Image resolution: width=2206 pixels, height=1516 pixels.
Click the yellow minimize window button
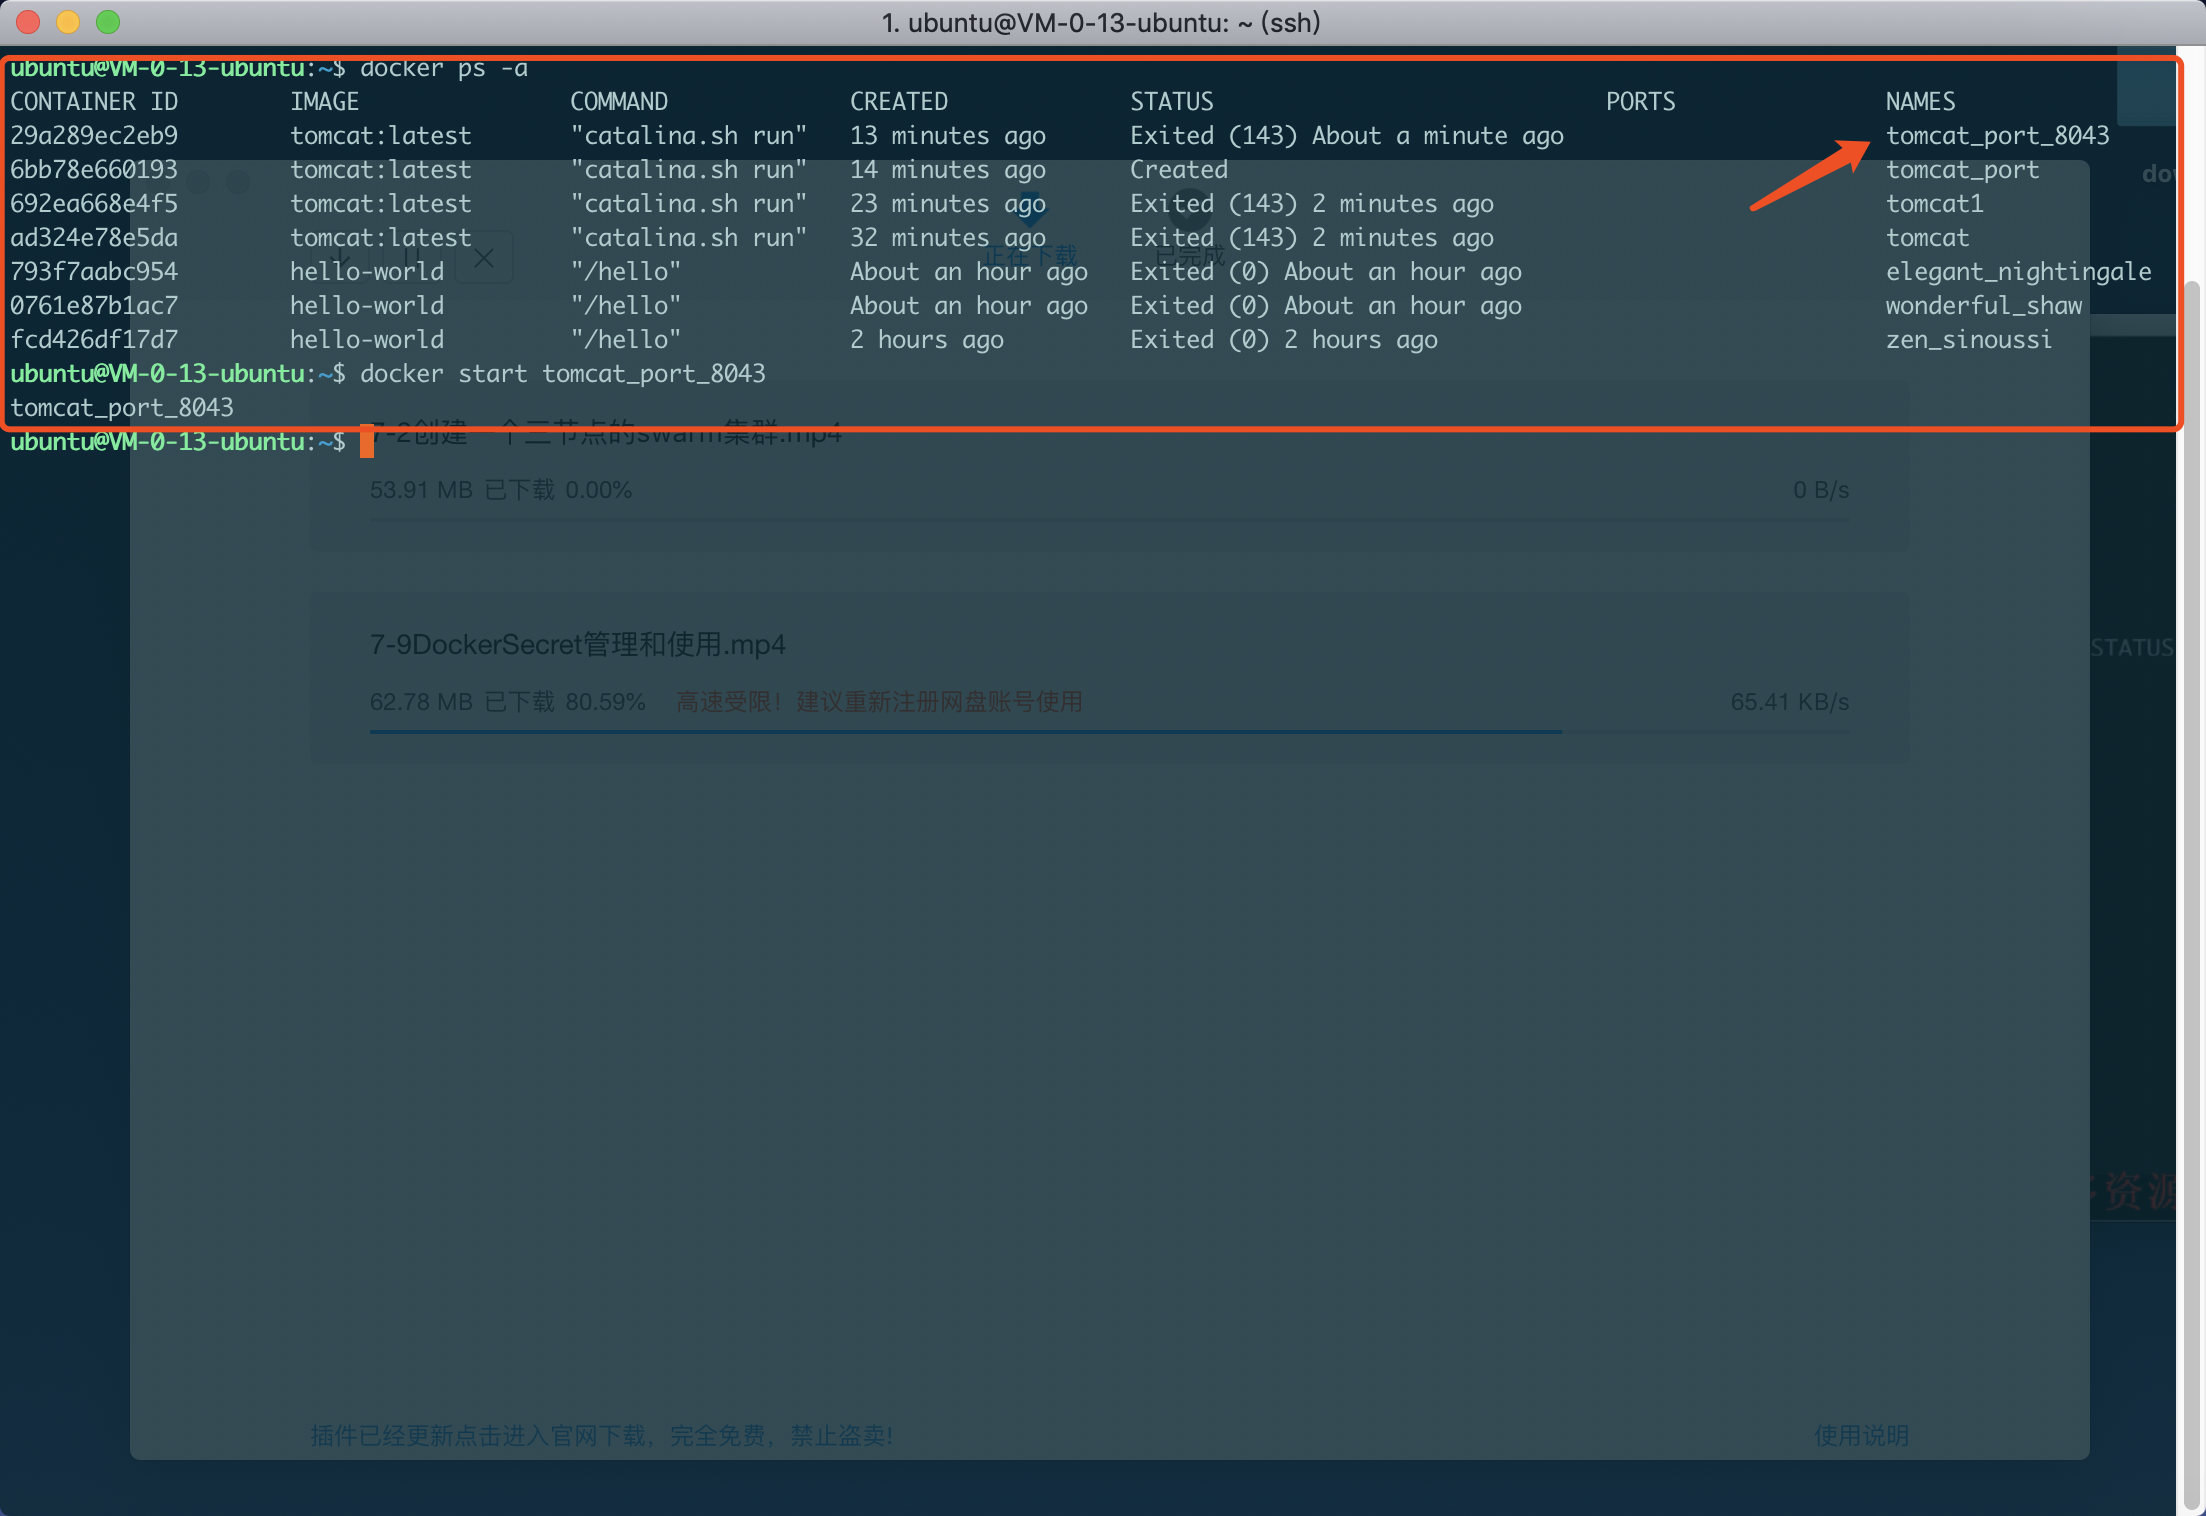68,22
